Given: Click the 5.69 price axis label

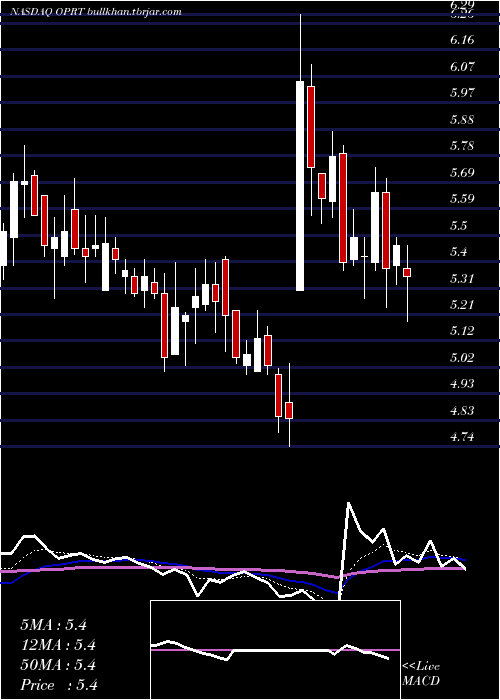Looking at the screenshot, I should click(x=462, y=173).
